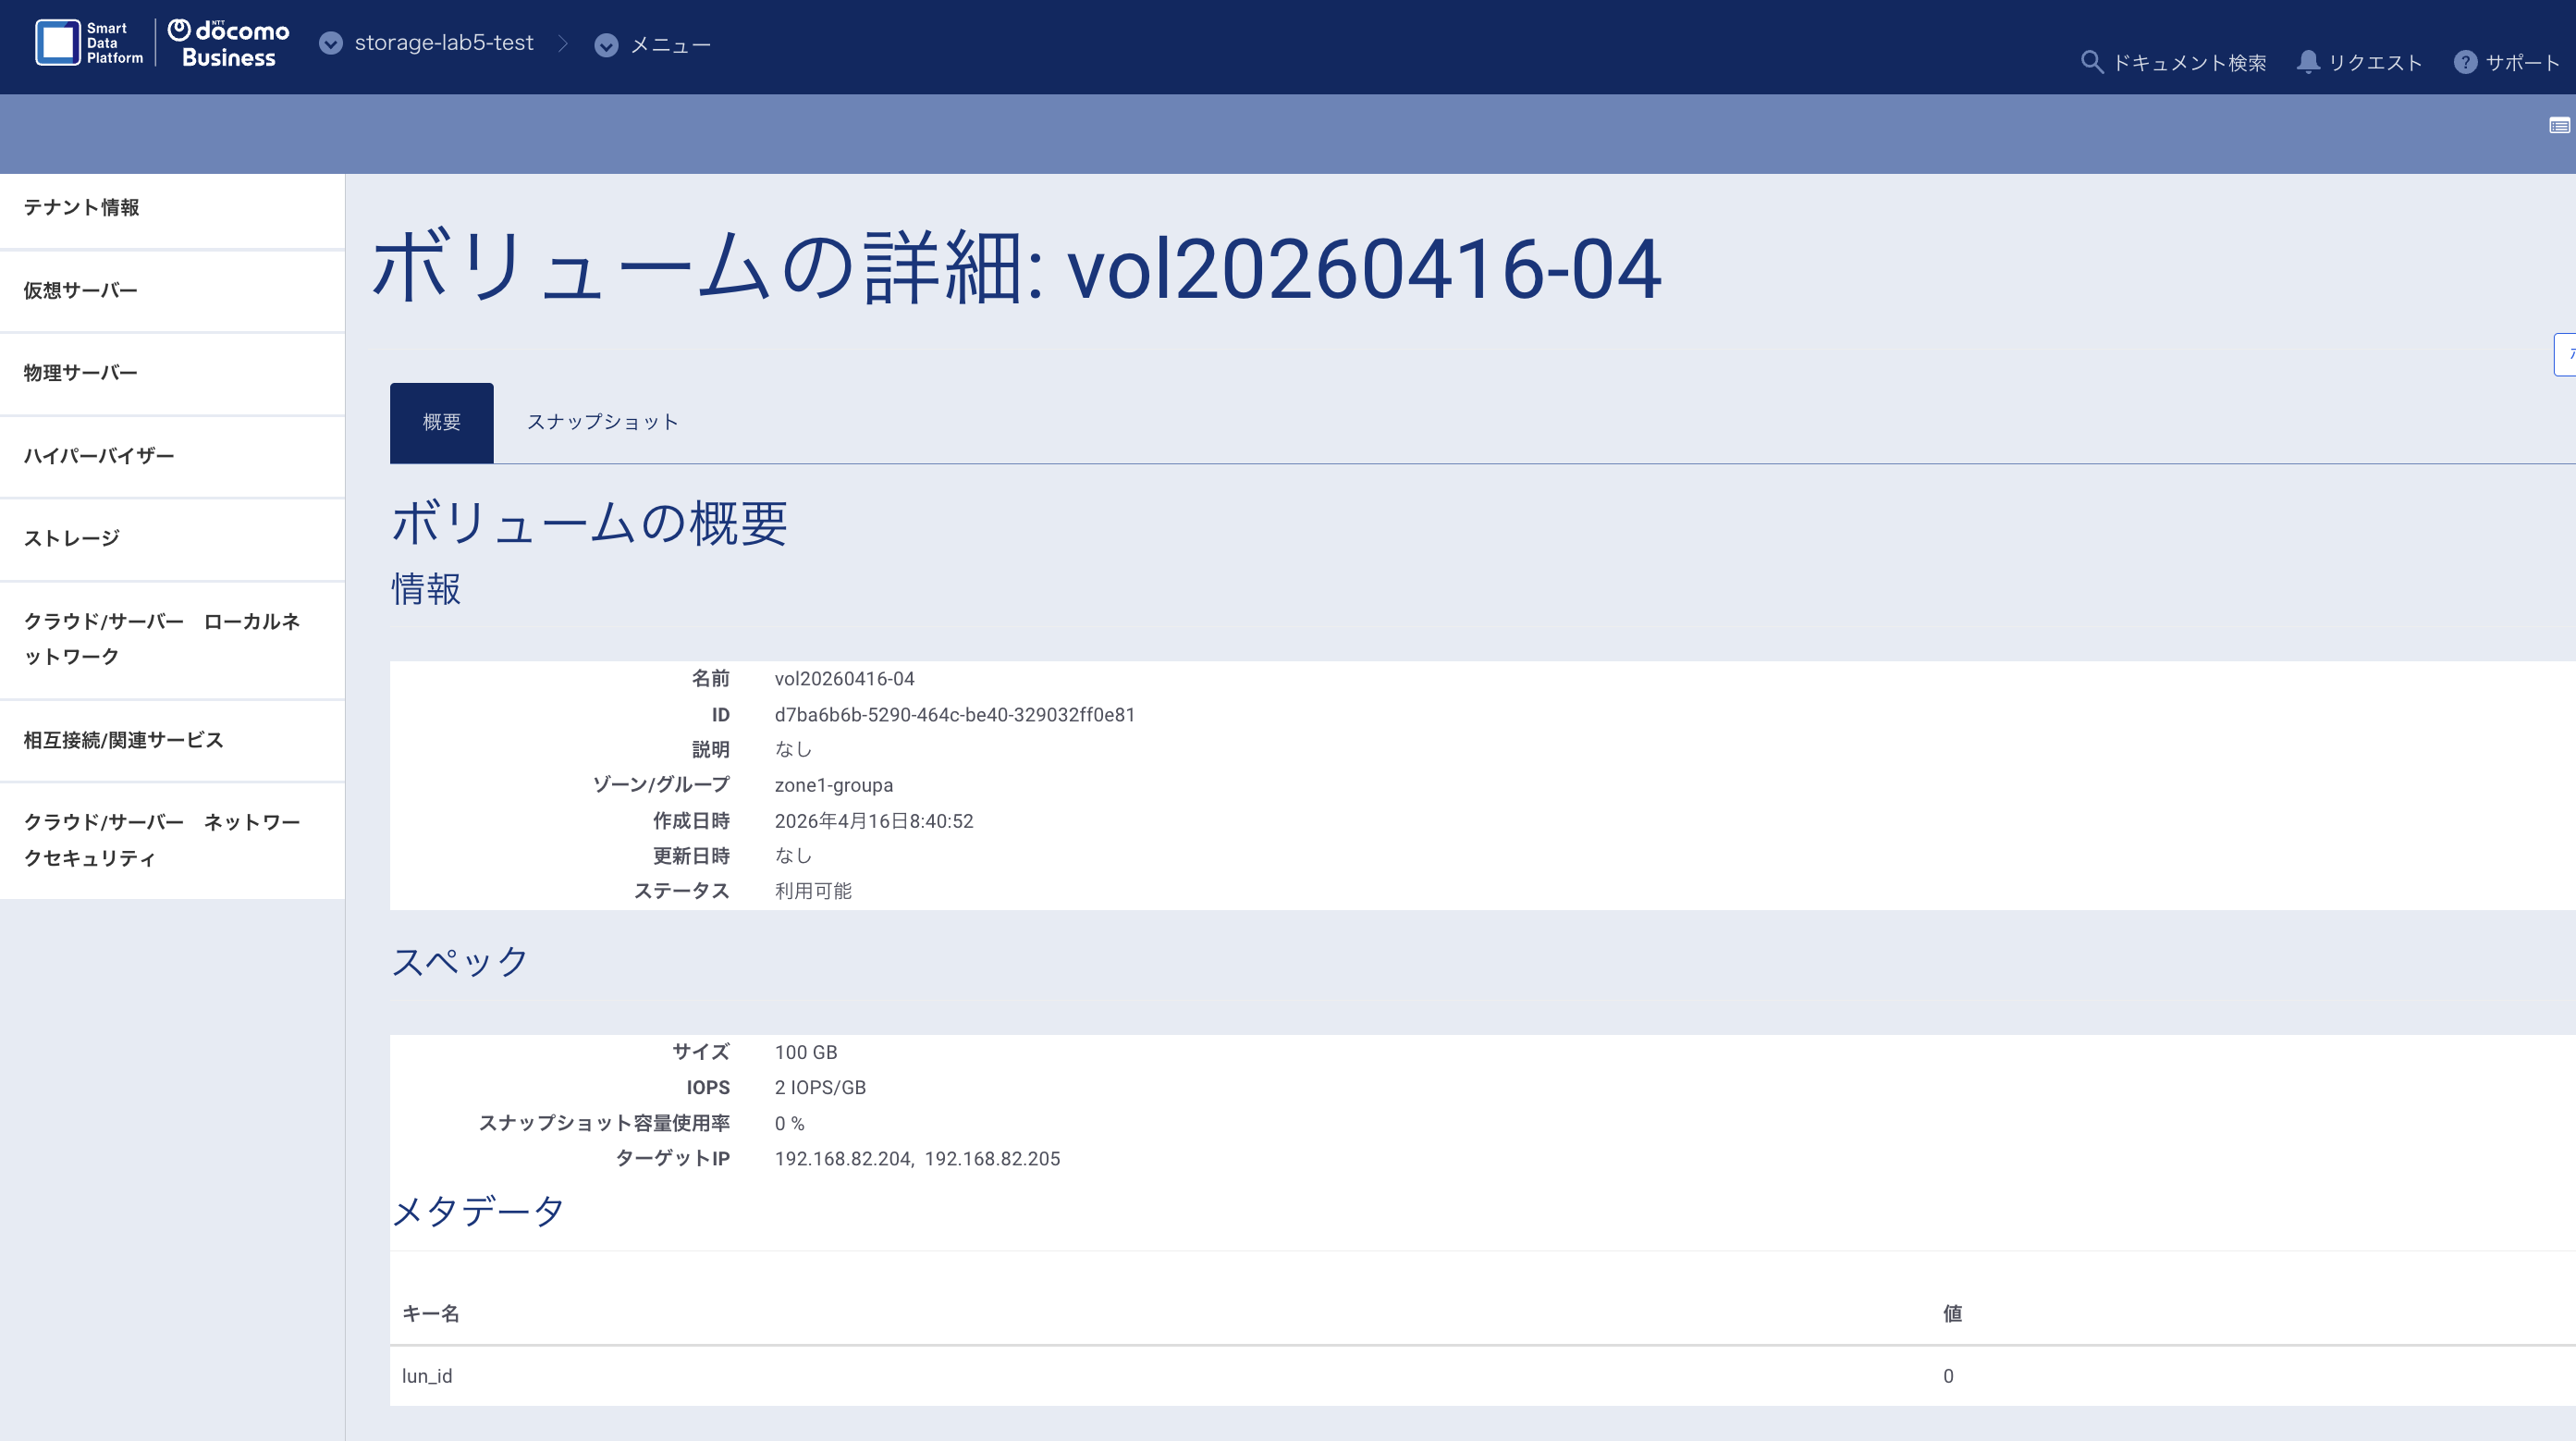Open 相互接続/関連サービス sidebar item
Viewport: 2576px width, 1441px height.
(172, 740)
